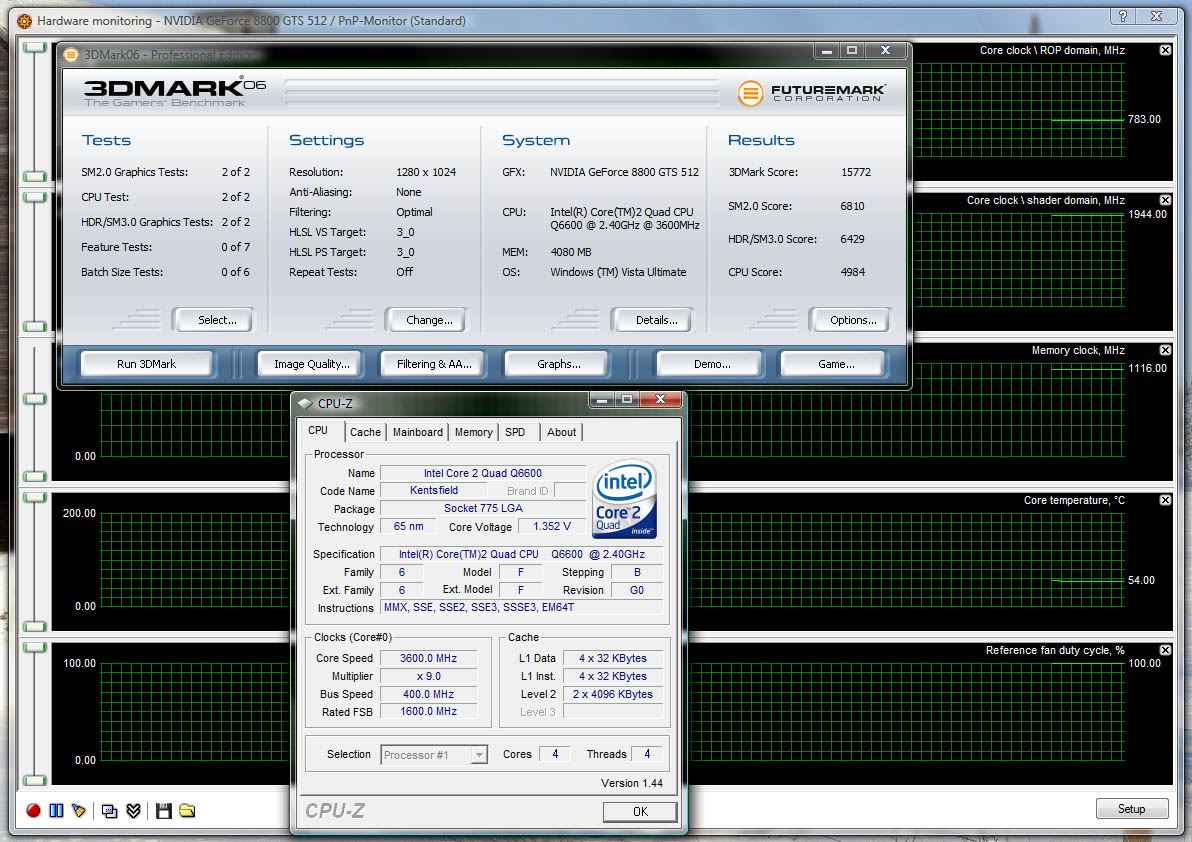Open the Processor #1 selection dropdown
Image resolution: width=1192 pixels, height=842 pixels.
coord(479,755)
